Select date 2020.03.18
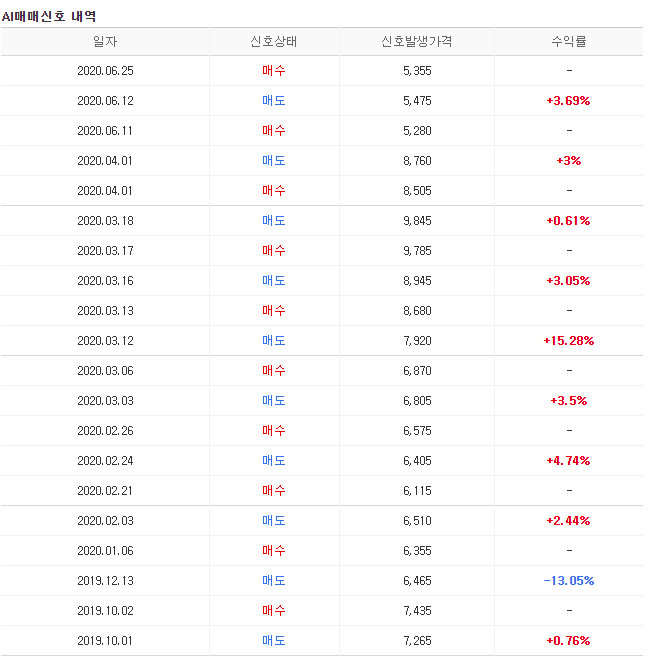The height and width of the screenshot is (660, 651). pos(105,221)
